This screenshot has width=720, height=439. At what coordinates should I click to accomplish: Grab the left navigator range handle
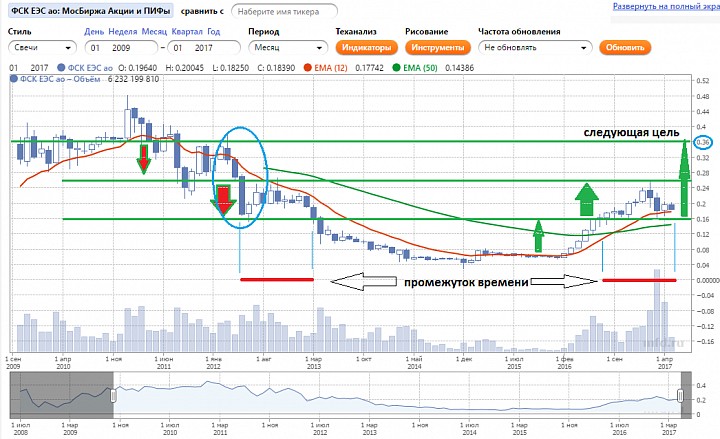tap(113, 395)
